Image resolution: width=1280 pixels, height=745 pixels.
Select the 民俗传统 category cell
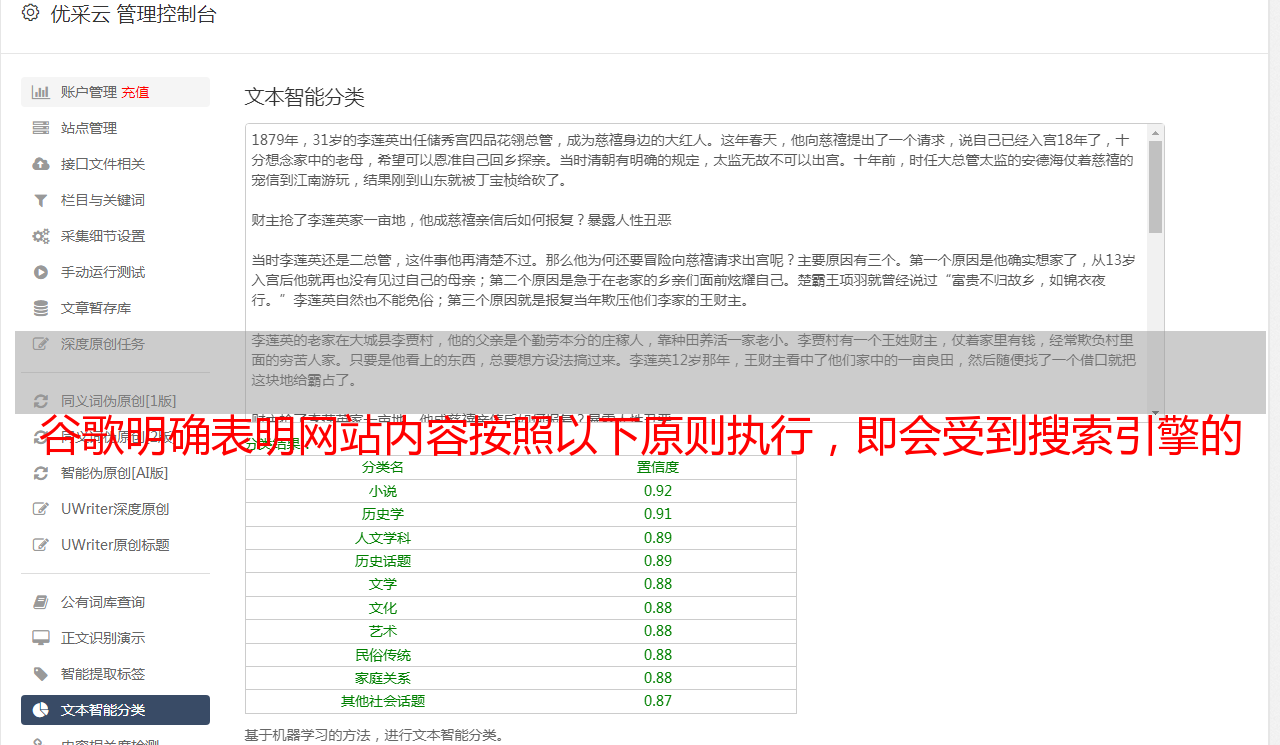point(383,655)
